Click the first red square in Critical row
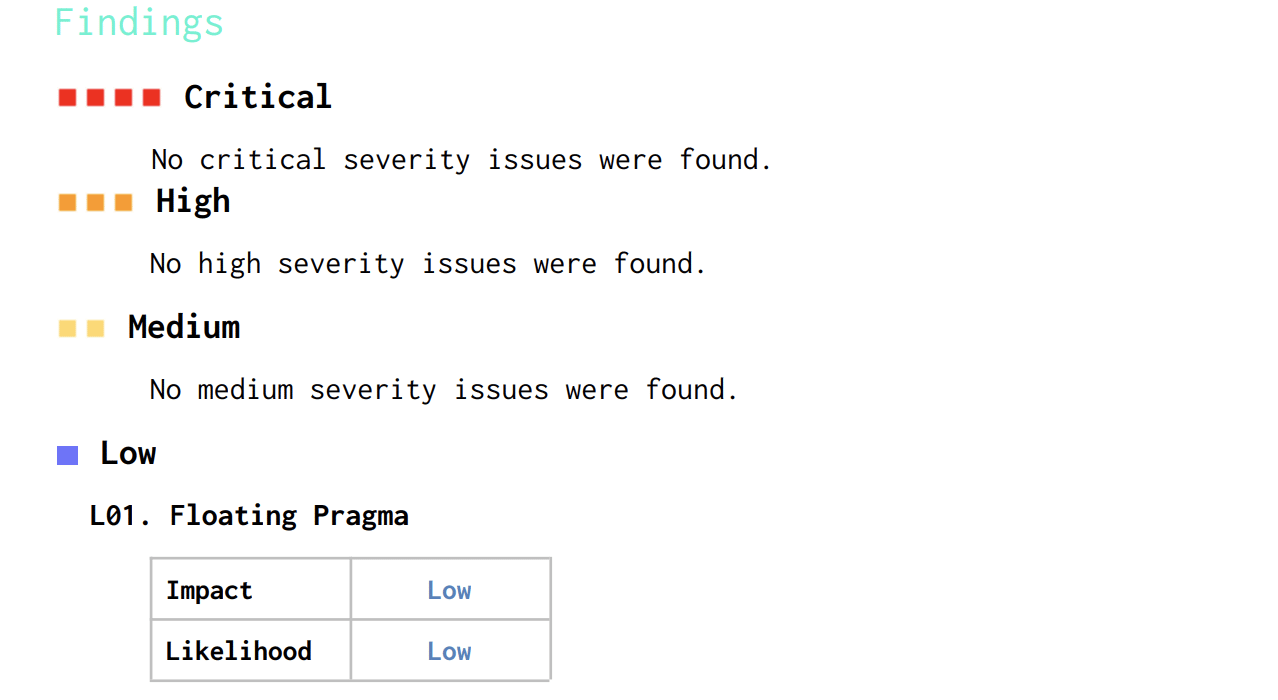 pos(67,97)
